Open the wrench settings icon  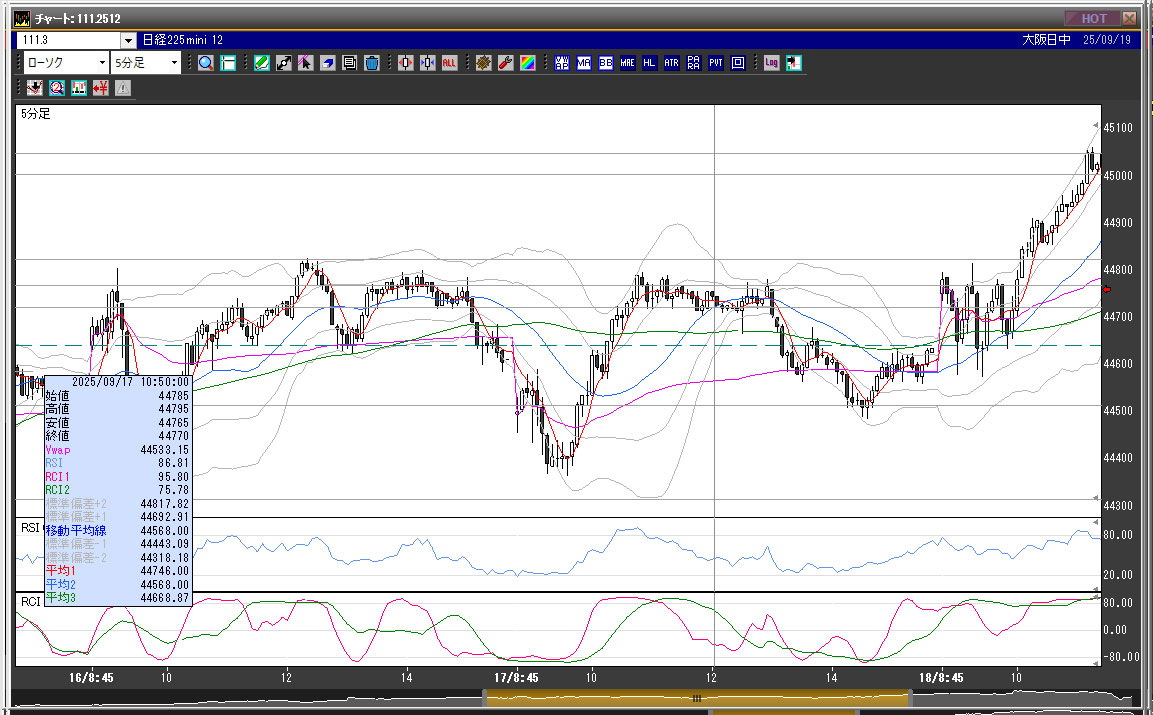pyautogui.click(x=505, y=63)
